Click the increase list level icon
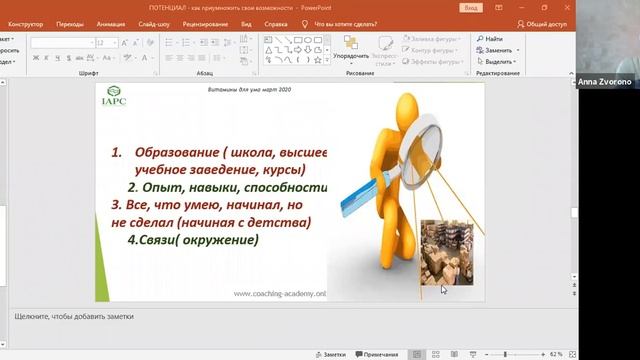The width and height of the screenshot is (640, 360). (x=215, y=43)
